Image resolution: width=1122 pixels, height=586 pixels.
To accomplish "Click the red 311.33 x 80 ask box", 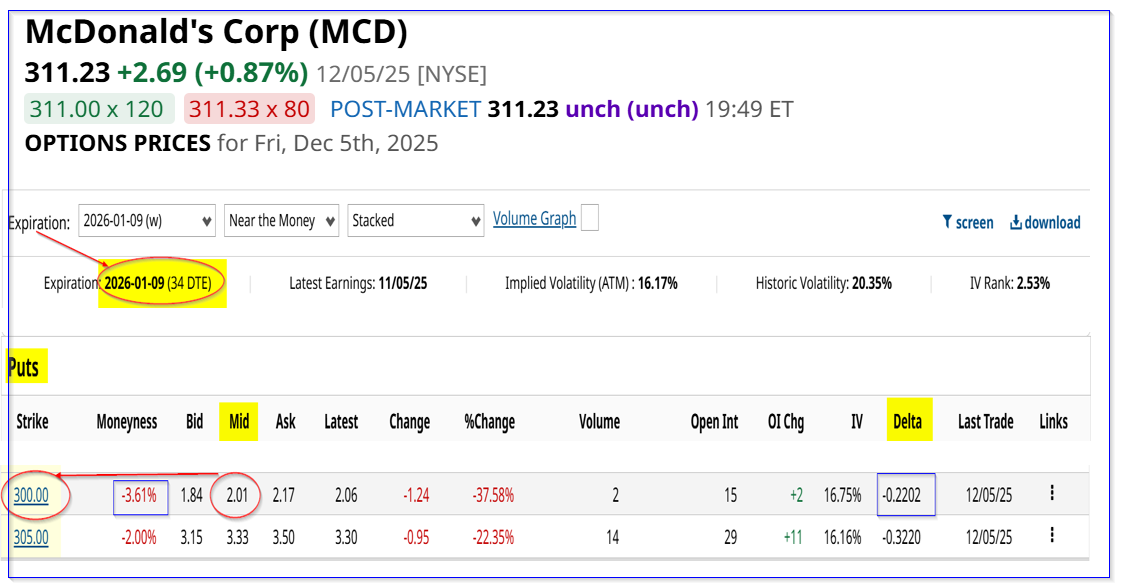I will (249, 109).
